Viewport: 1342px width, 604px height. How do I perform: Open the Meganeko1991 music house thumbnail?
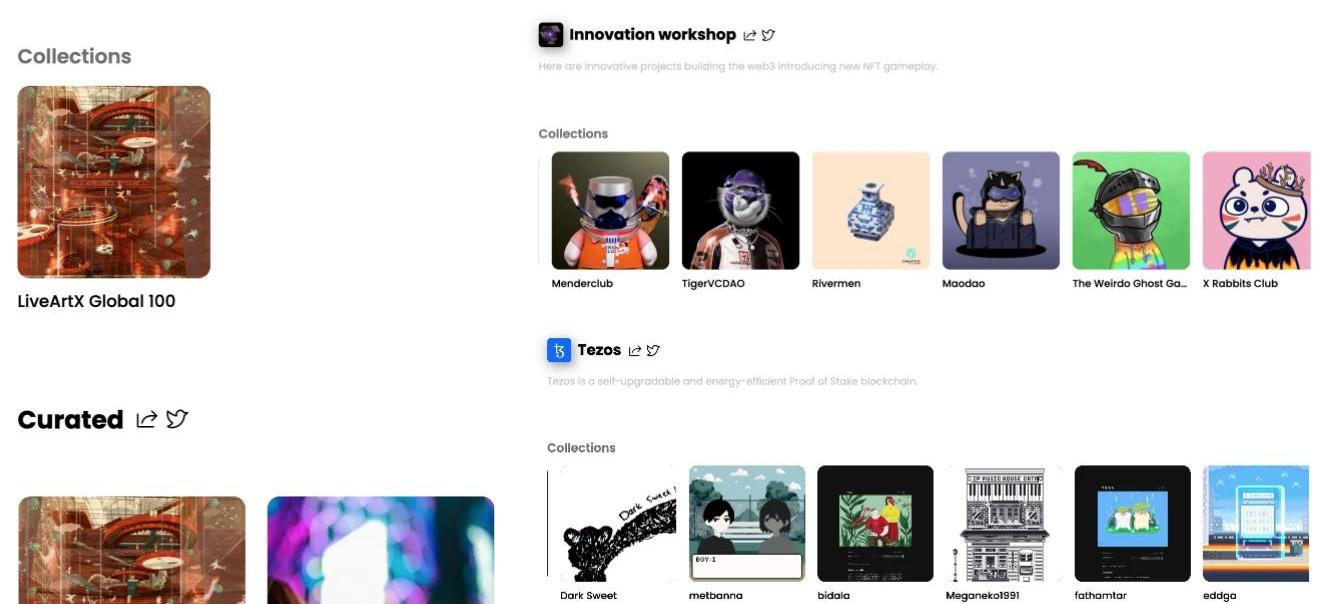pos(1004,523)
